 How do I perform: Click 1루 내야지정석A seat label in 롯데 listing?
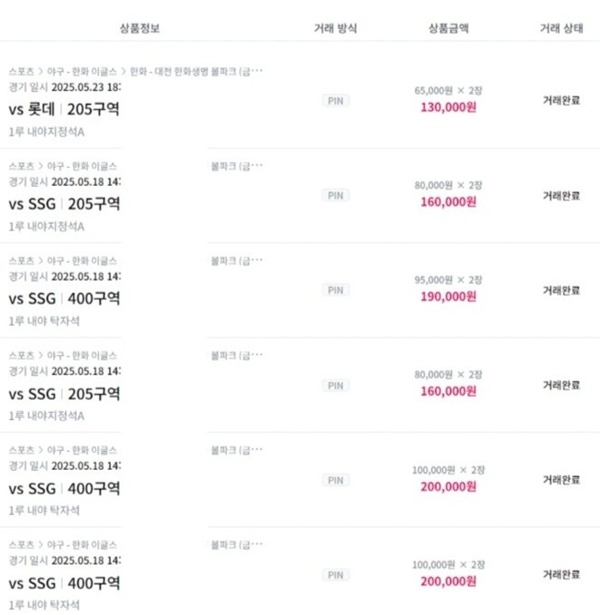point(46,132)
